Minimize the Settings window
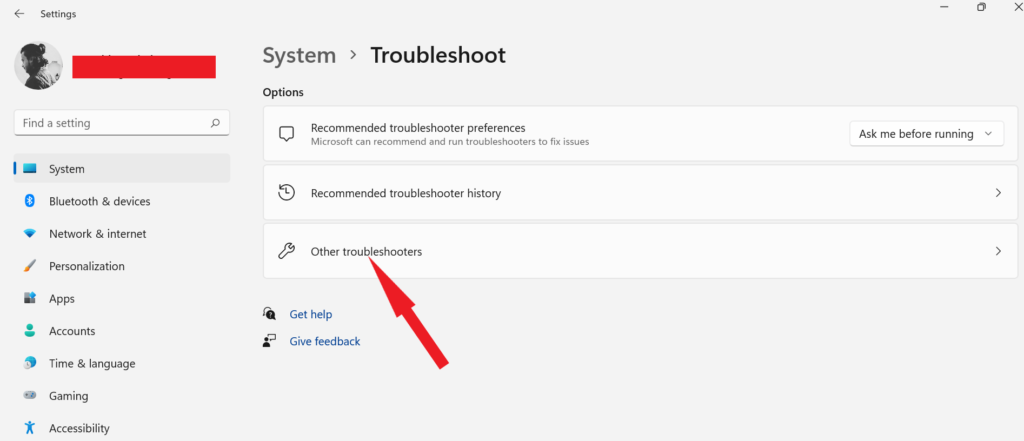This screenshot has width=1024, height=441. pos(944,7)
